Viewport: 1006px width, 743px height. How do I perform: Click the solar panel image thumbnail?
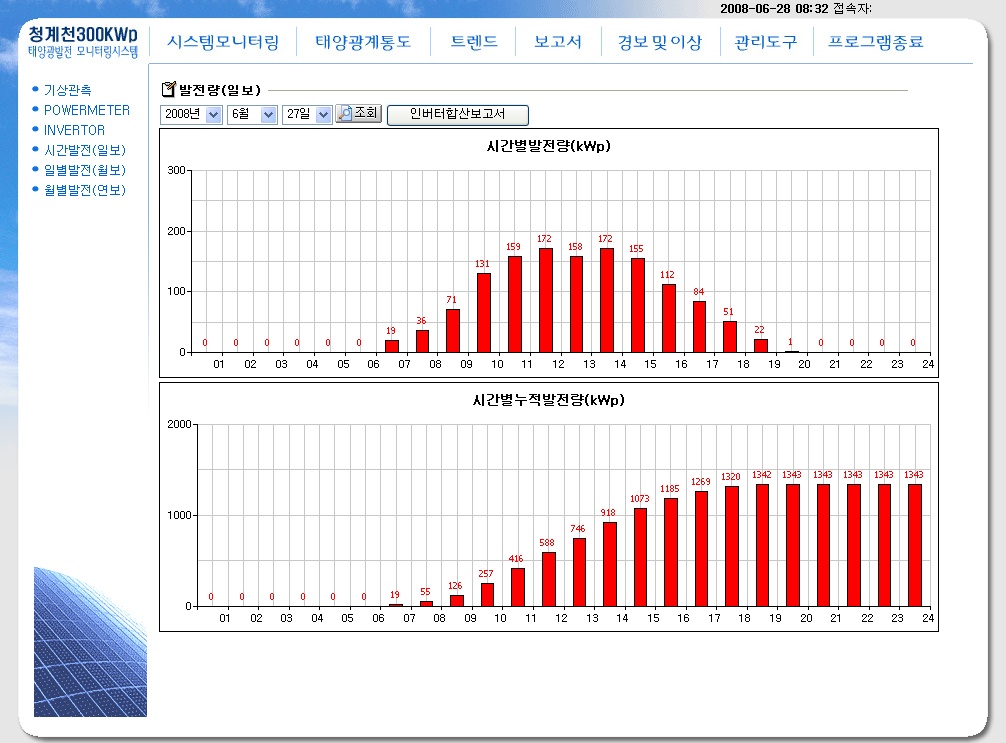pos(90,641)
